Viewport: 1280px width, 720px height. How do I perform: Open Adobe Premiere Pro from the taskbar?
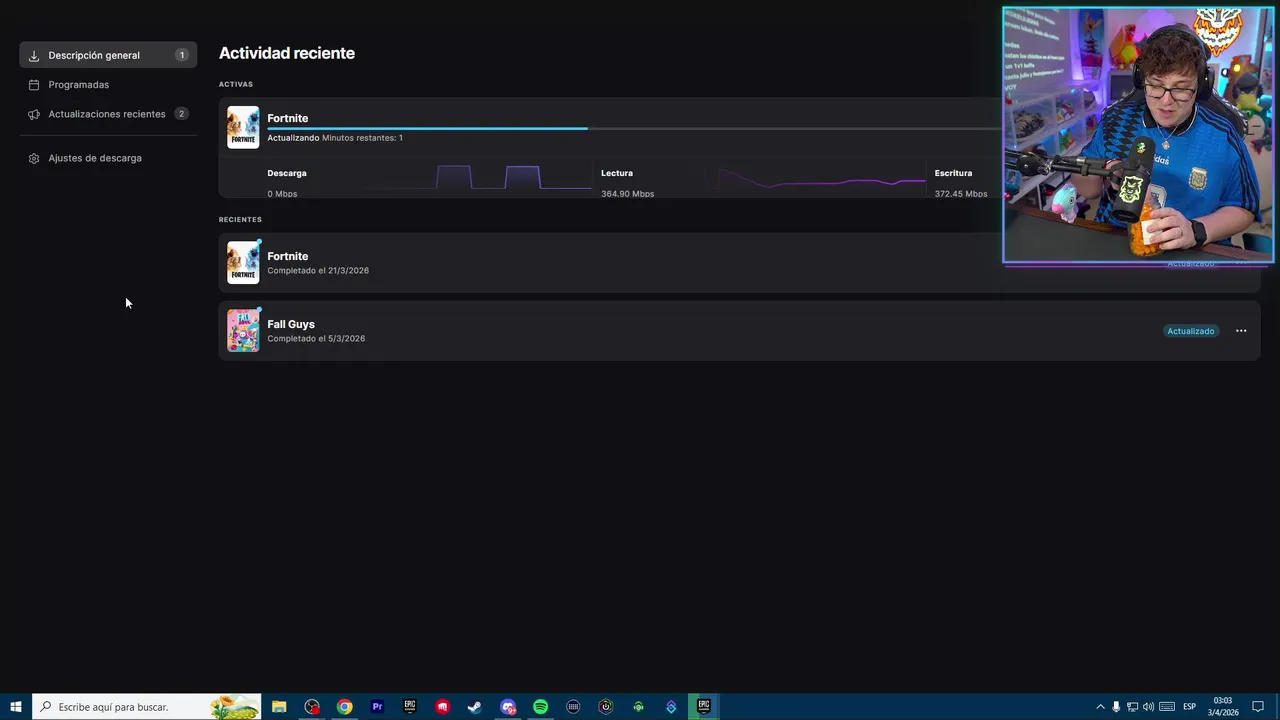click(377, 707)
